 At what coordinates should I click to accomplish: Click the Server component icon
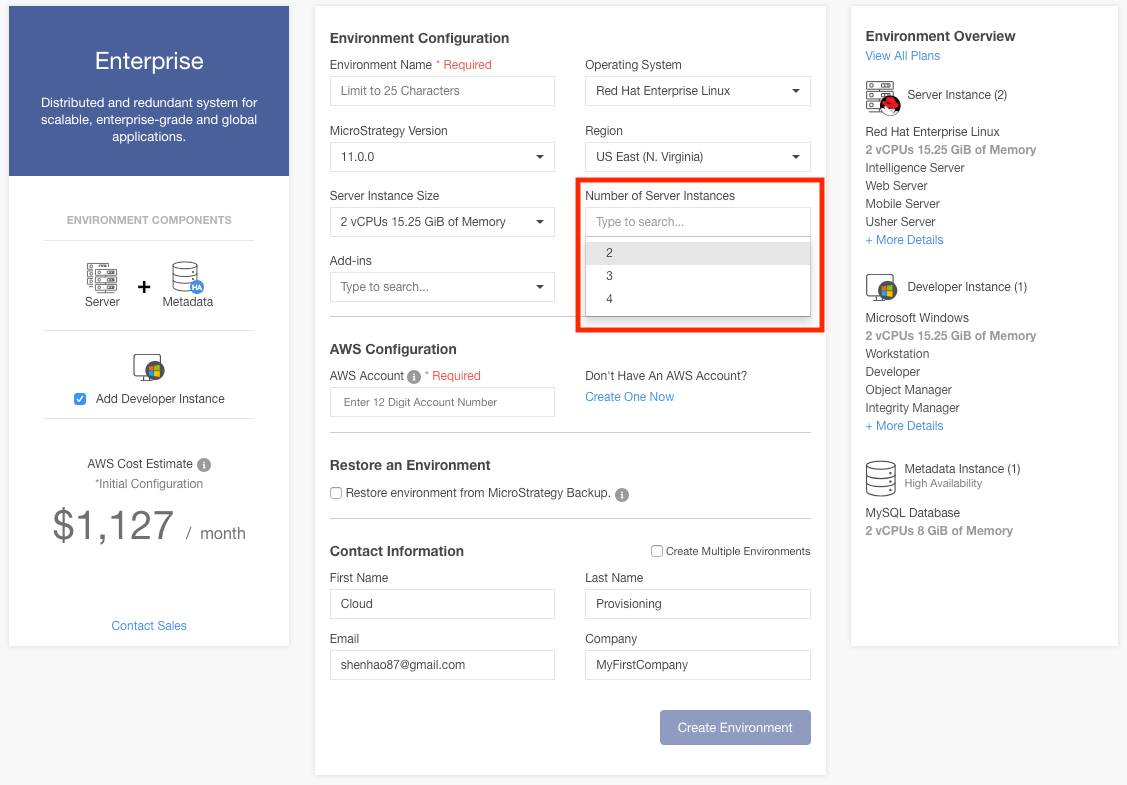[102, 277]
